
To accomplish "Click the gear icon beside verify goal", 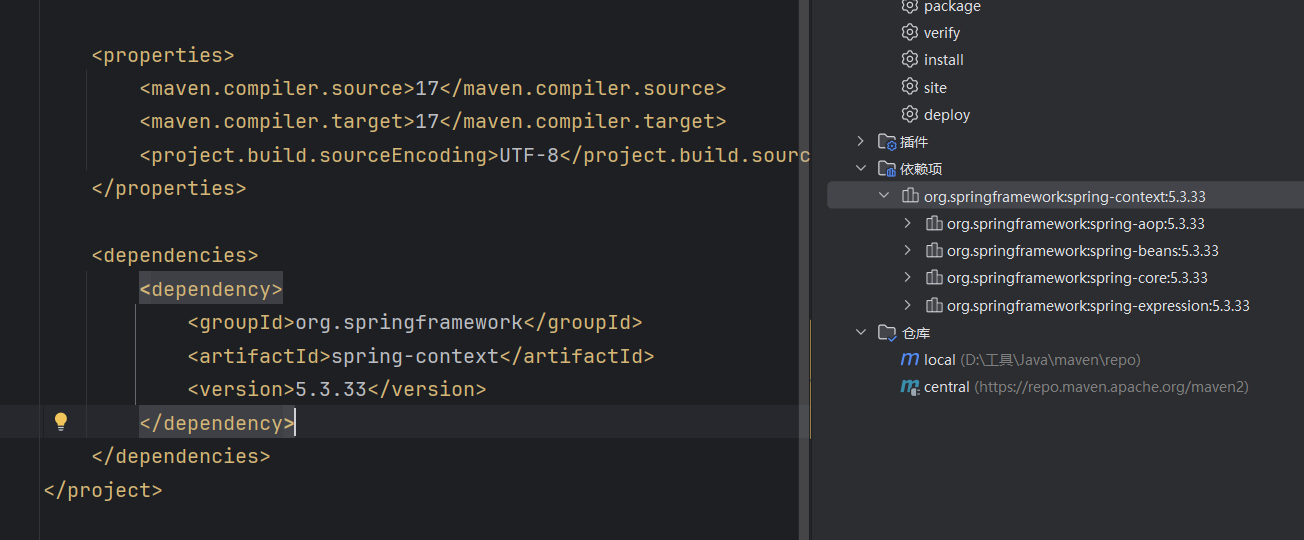I will coord(909,32).
